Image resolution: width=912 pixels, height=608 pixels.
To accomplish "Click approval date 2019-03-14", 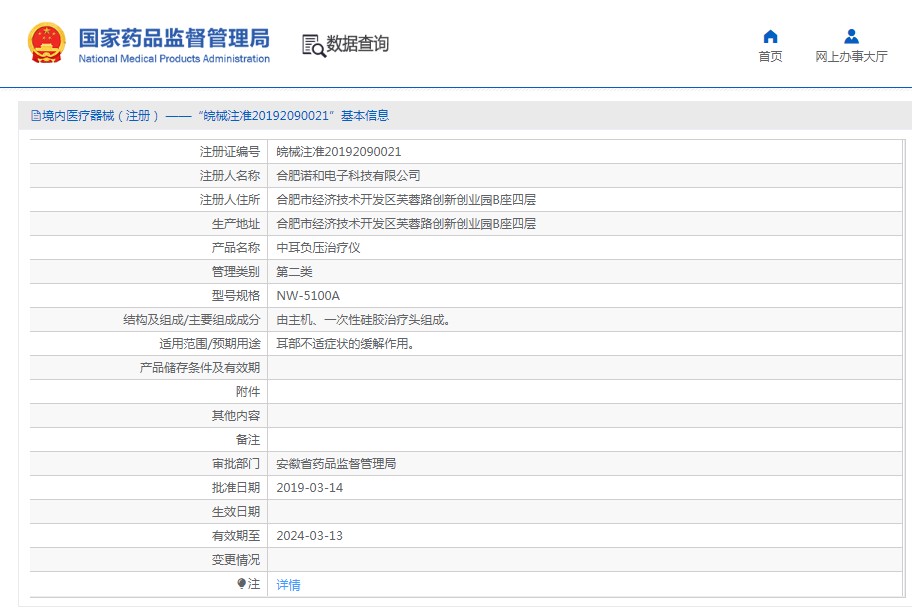I will (309, 488).
